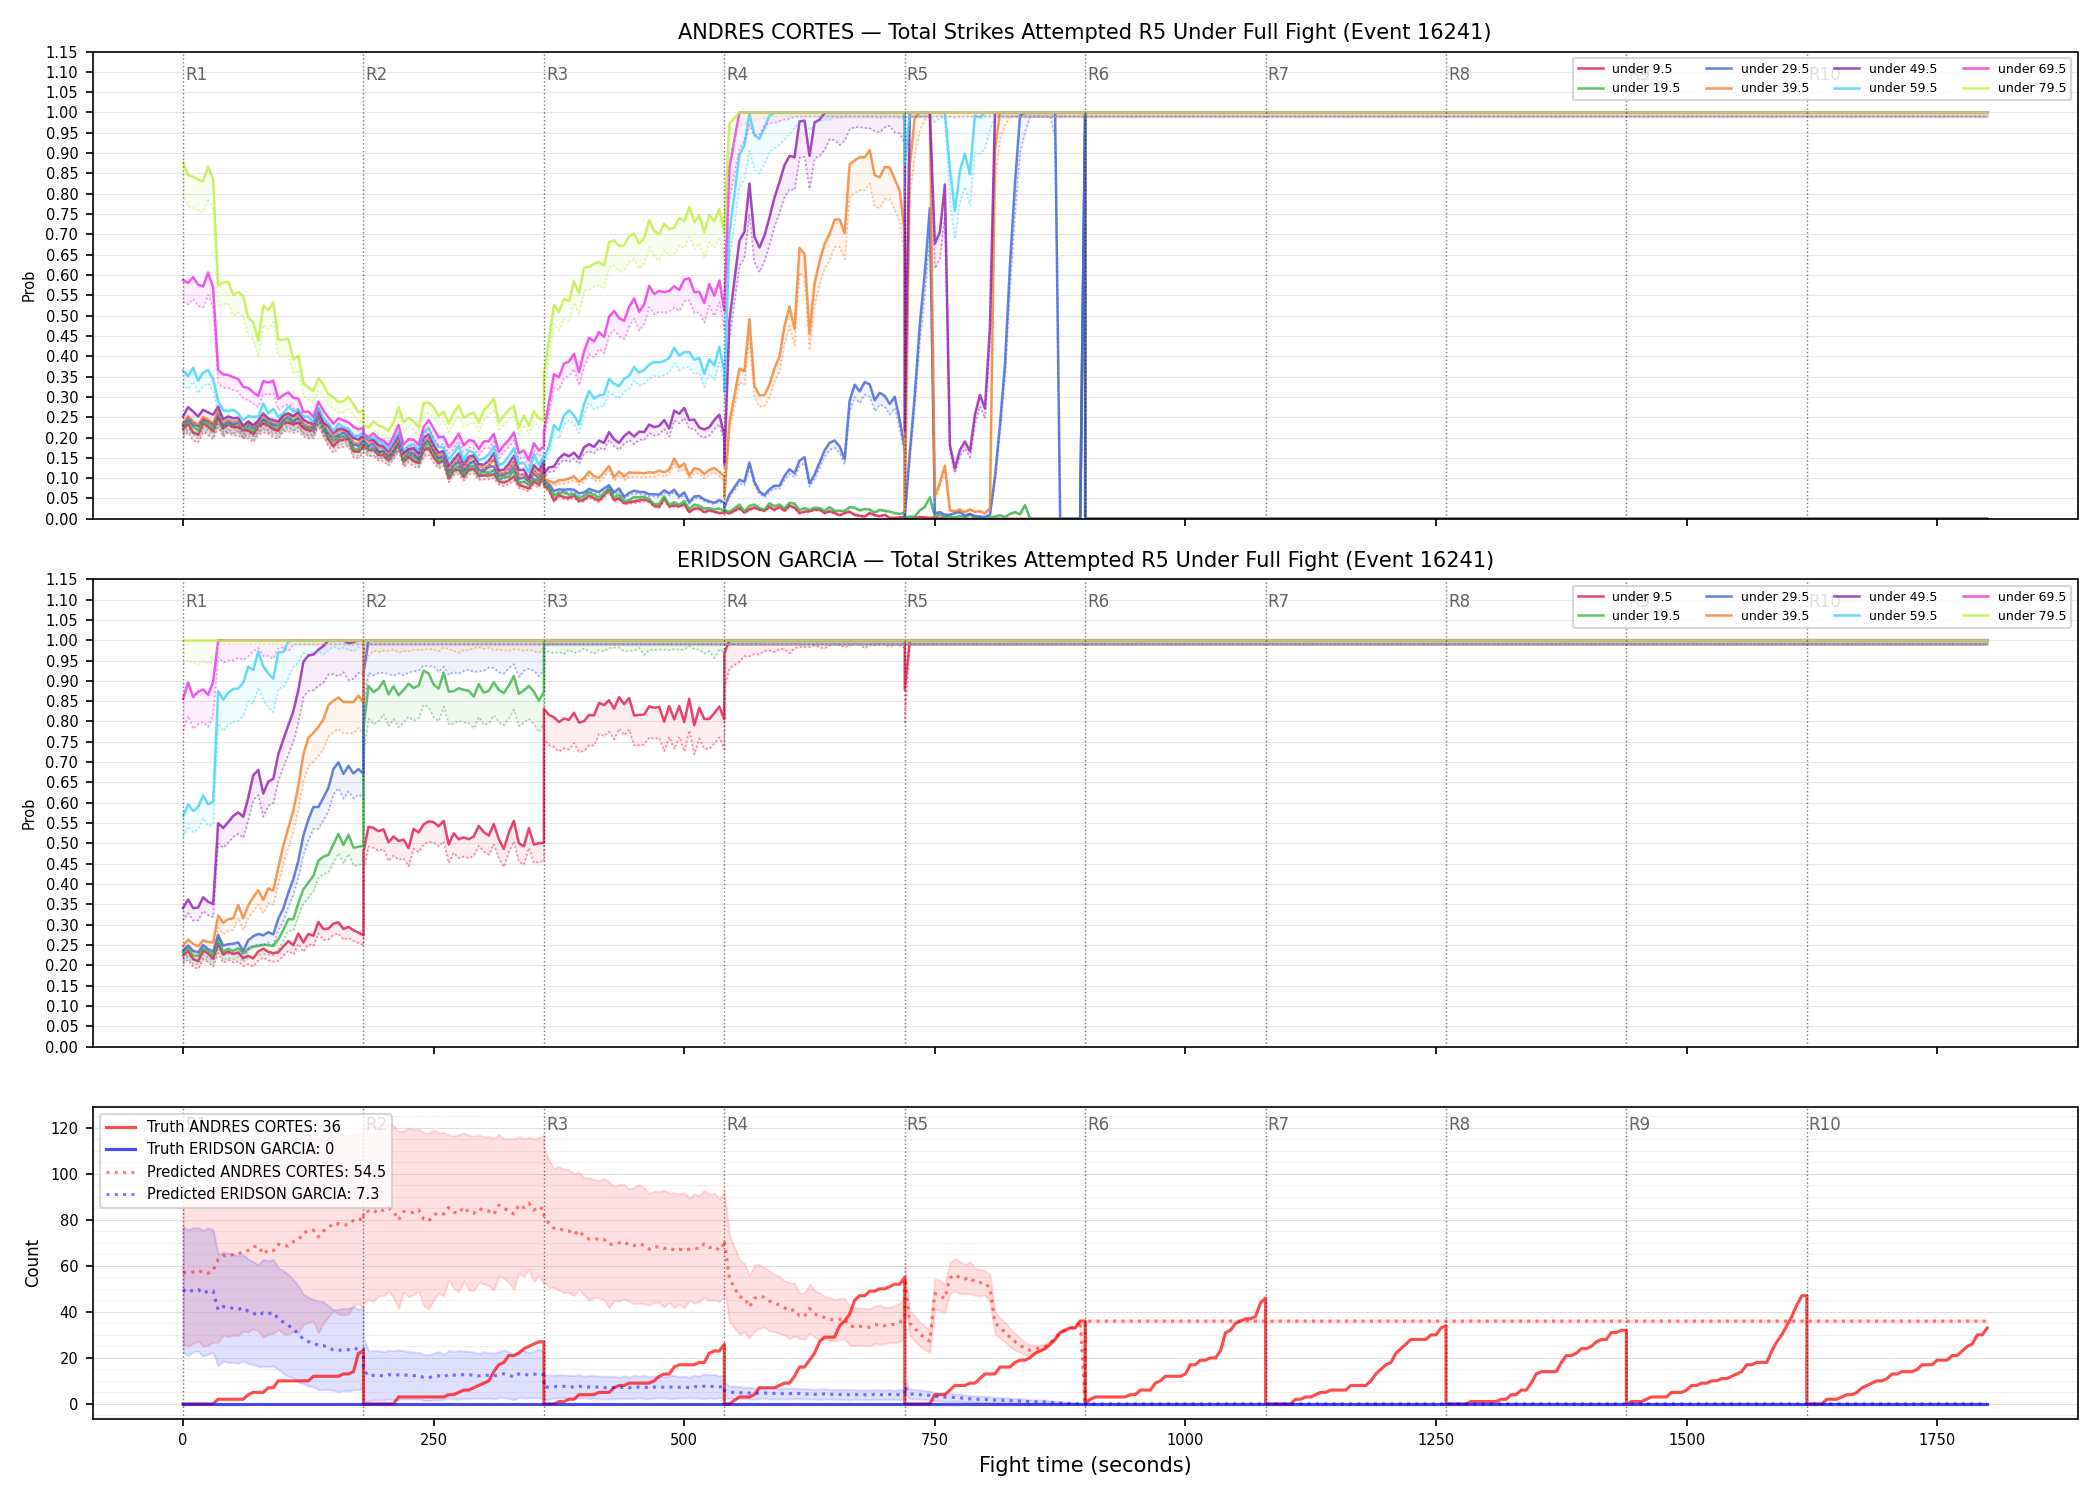Click the 'under 9.5' legend entry in top chart

[1625, 69]
